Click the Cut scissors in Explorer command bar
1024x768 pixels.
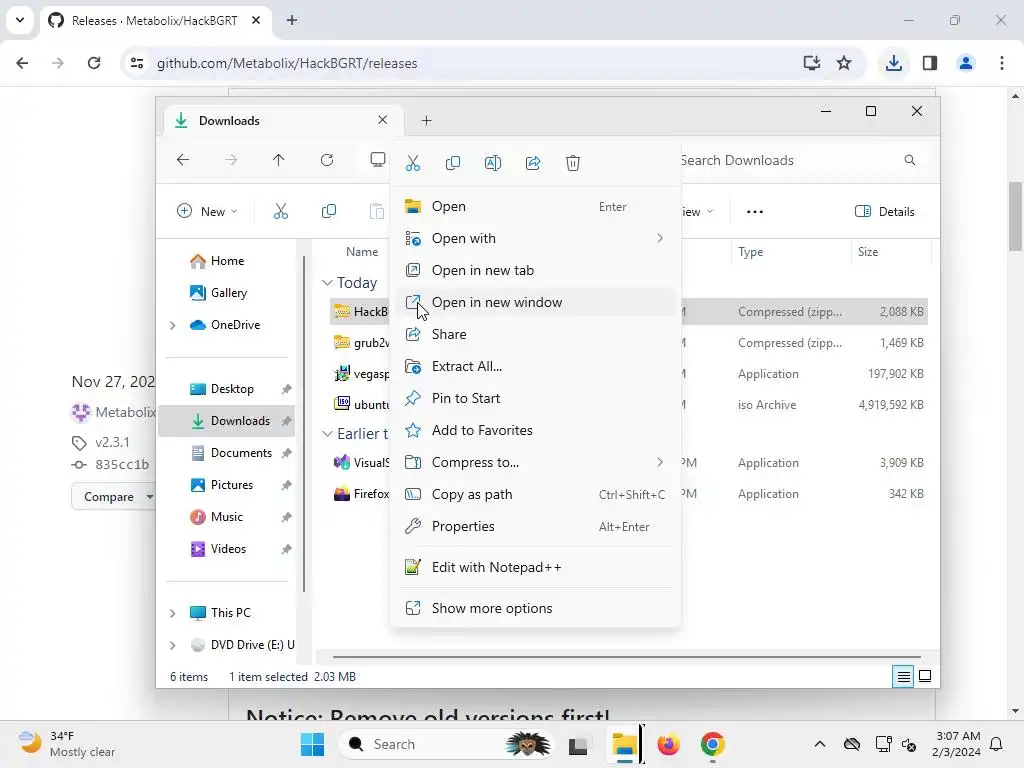(x=281, y=212)
